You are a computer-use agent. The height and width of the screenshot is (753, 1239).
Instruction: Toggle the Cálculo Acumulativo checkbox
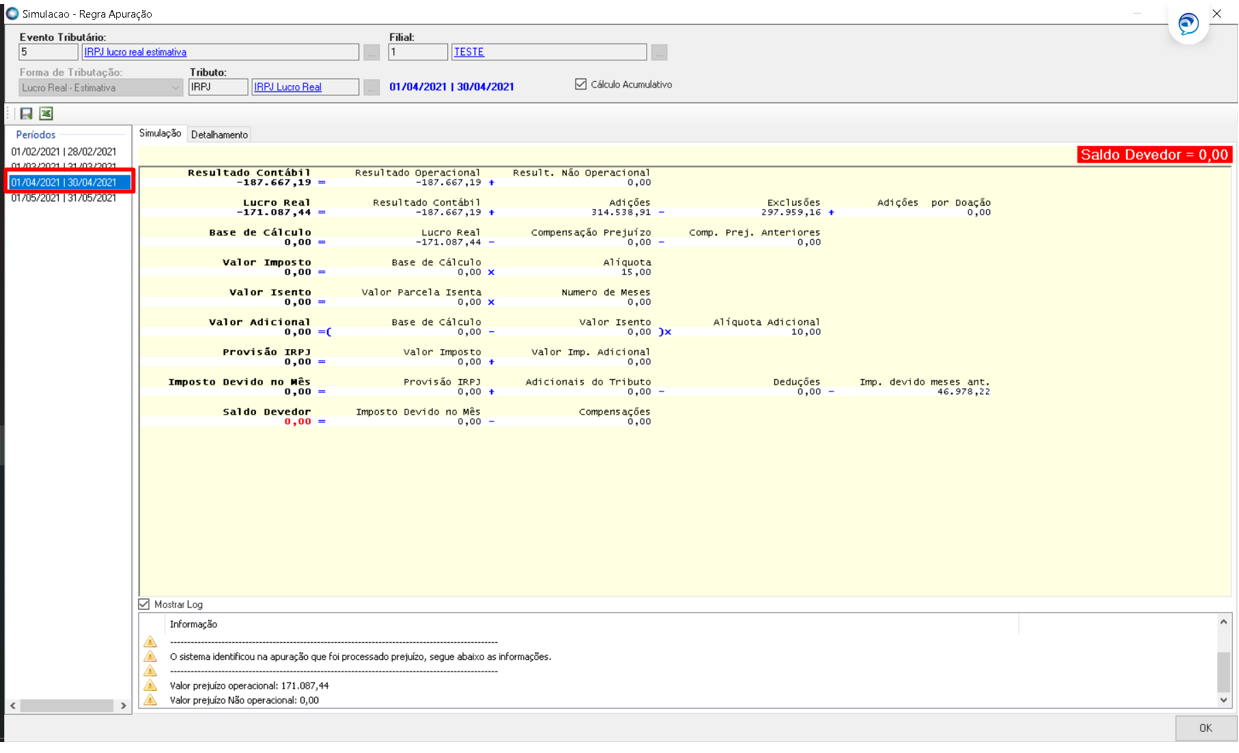[x=580, y=85]
